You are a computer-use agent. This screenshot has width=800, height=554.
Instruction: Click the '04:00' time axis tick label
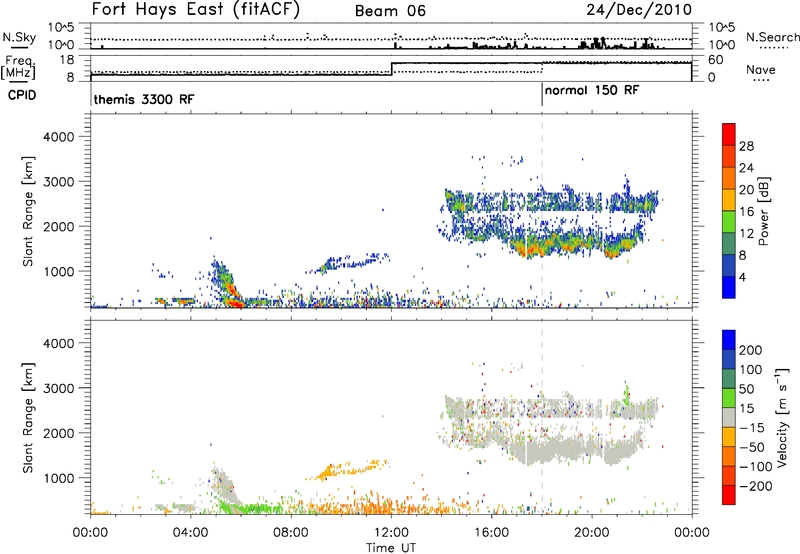click(191, 533)
